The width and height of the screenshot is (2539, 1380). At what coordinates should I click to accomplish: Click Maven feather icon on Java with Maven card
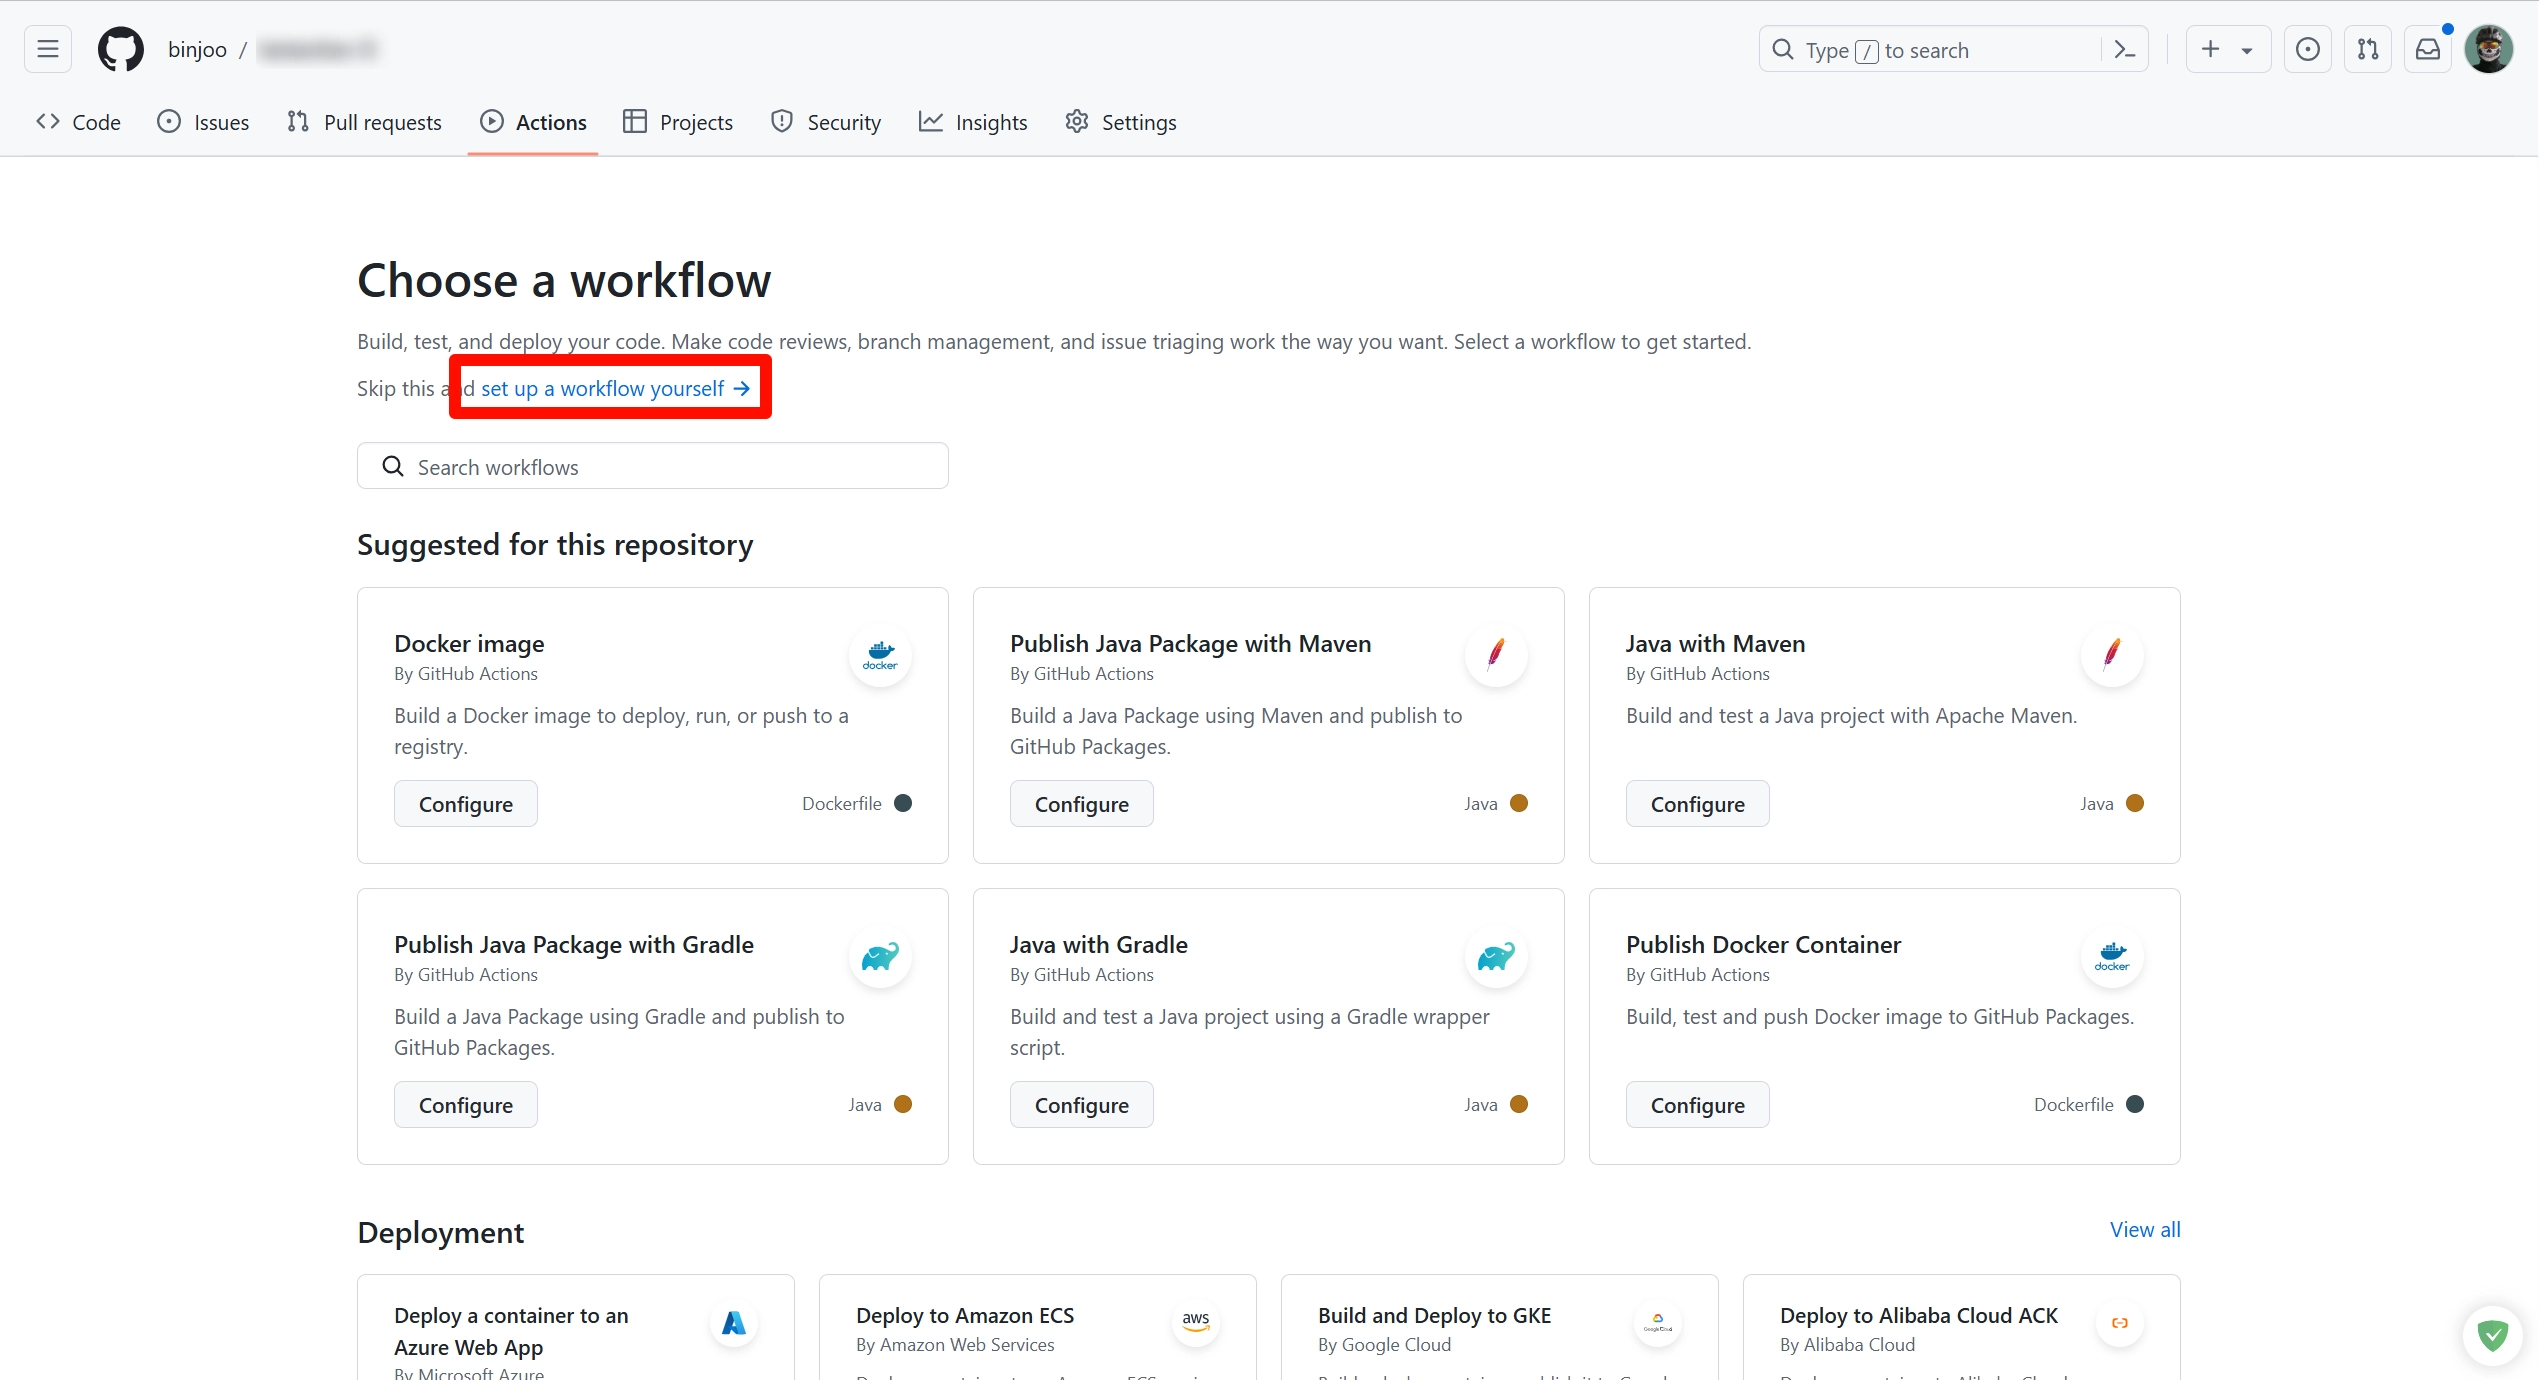pos(2113,656)
